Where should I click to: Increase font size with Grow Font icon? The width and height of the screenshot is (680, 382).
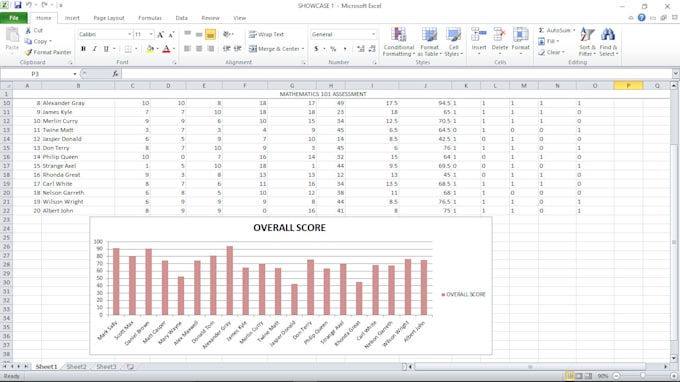click(160, 34)
